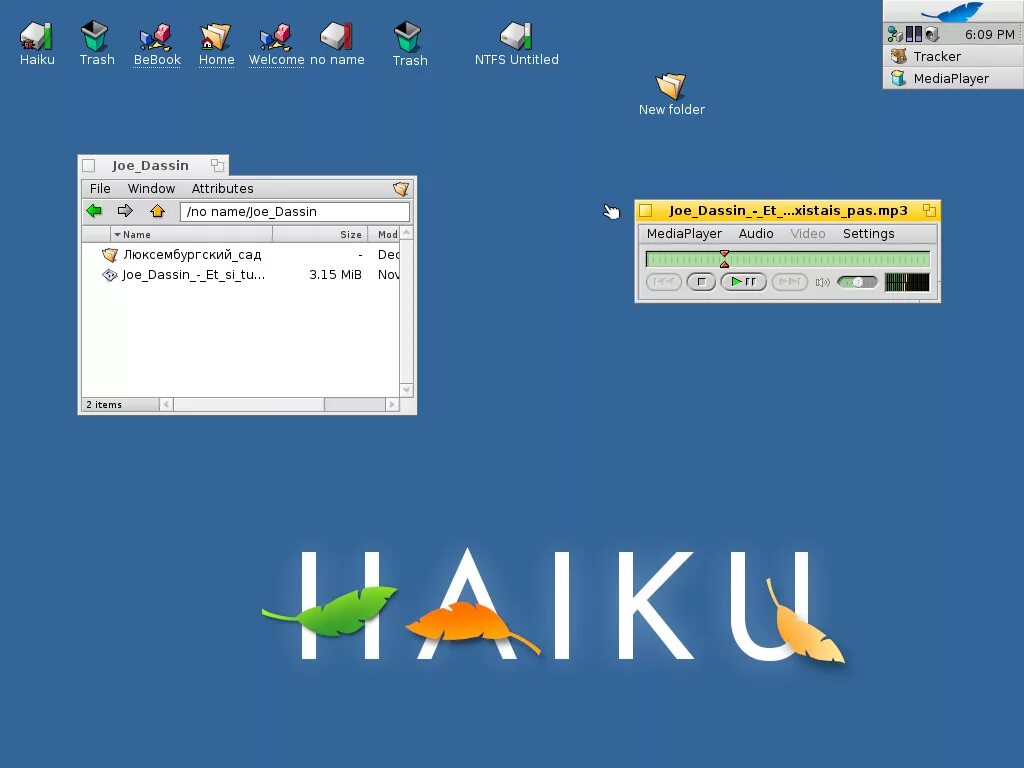Click the MediaPlayer audio peak meter
The width and height of the screenshot is (1024, 768).
[906, 282]
